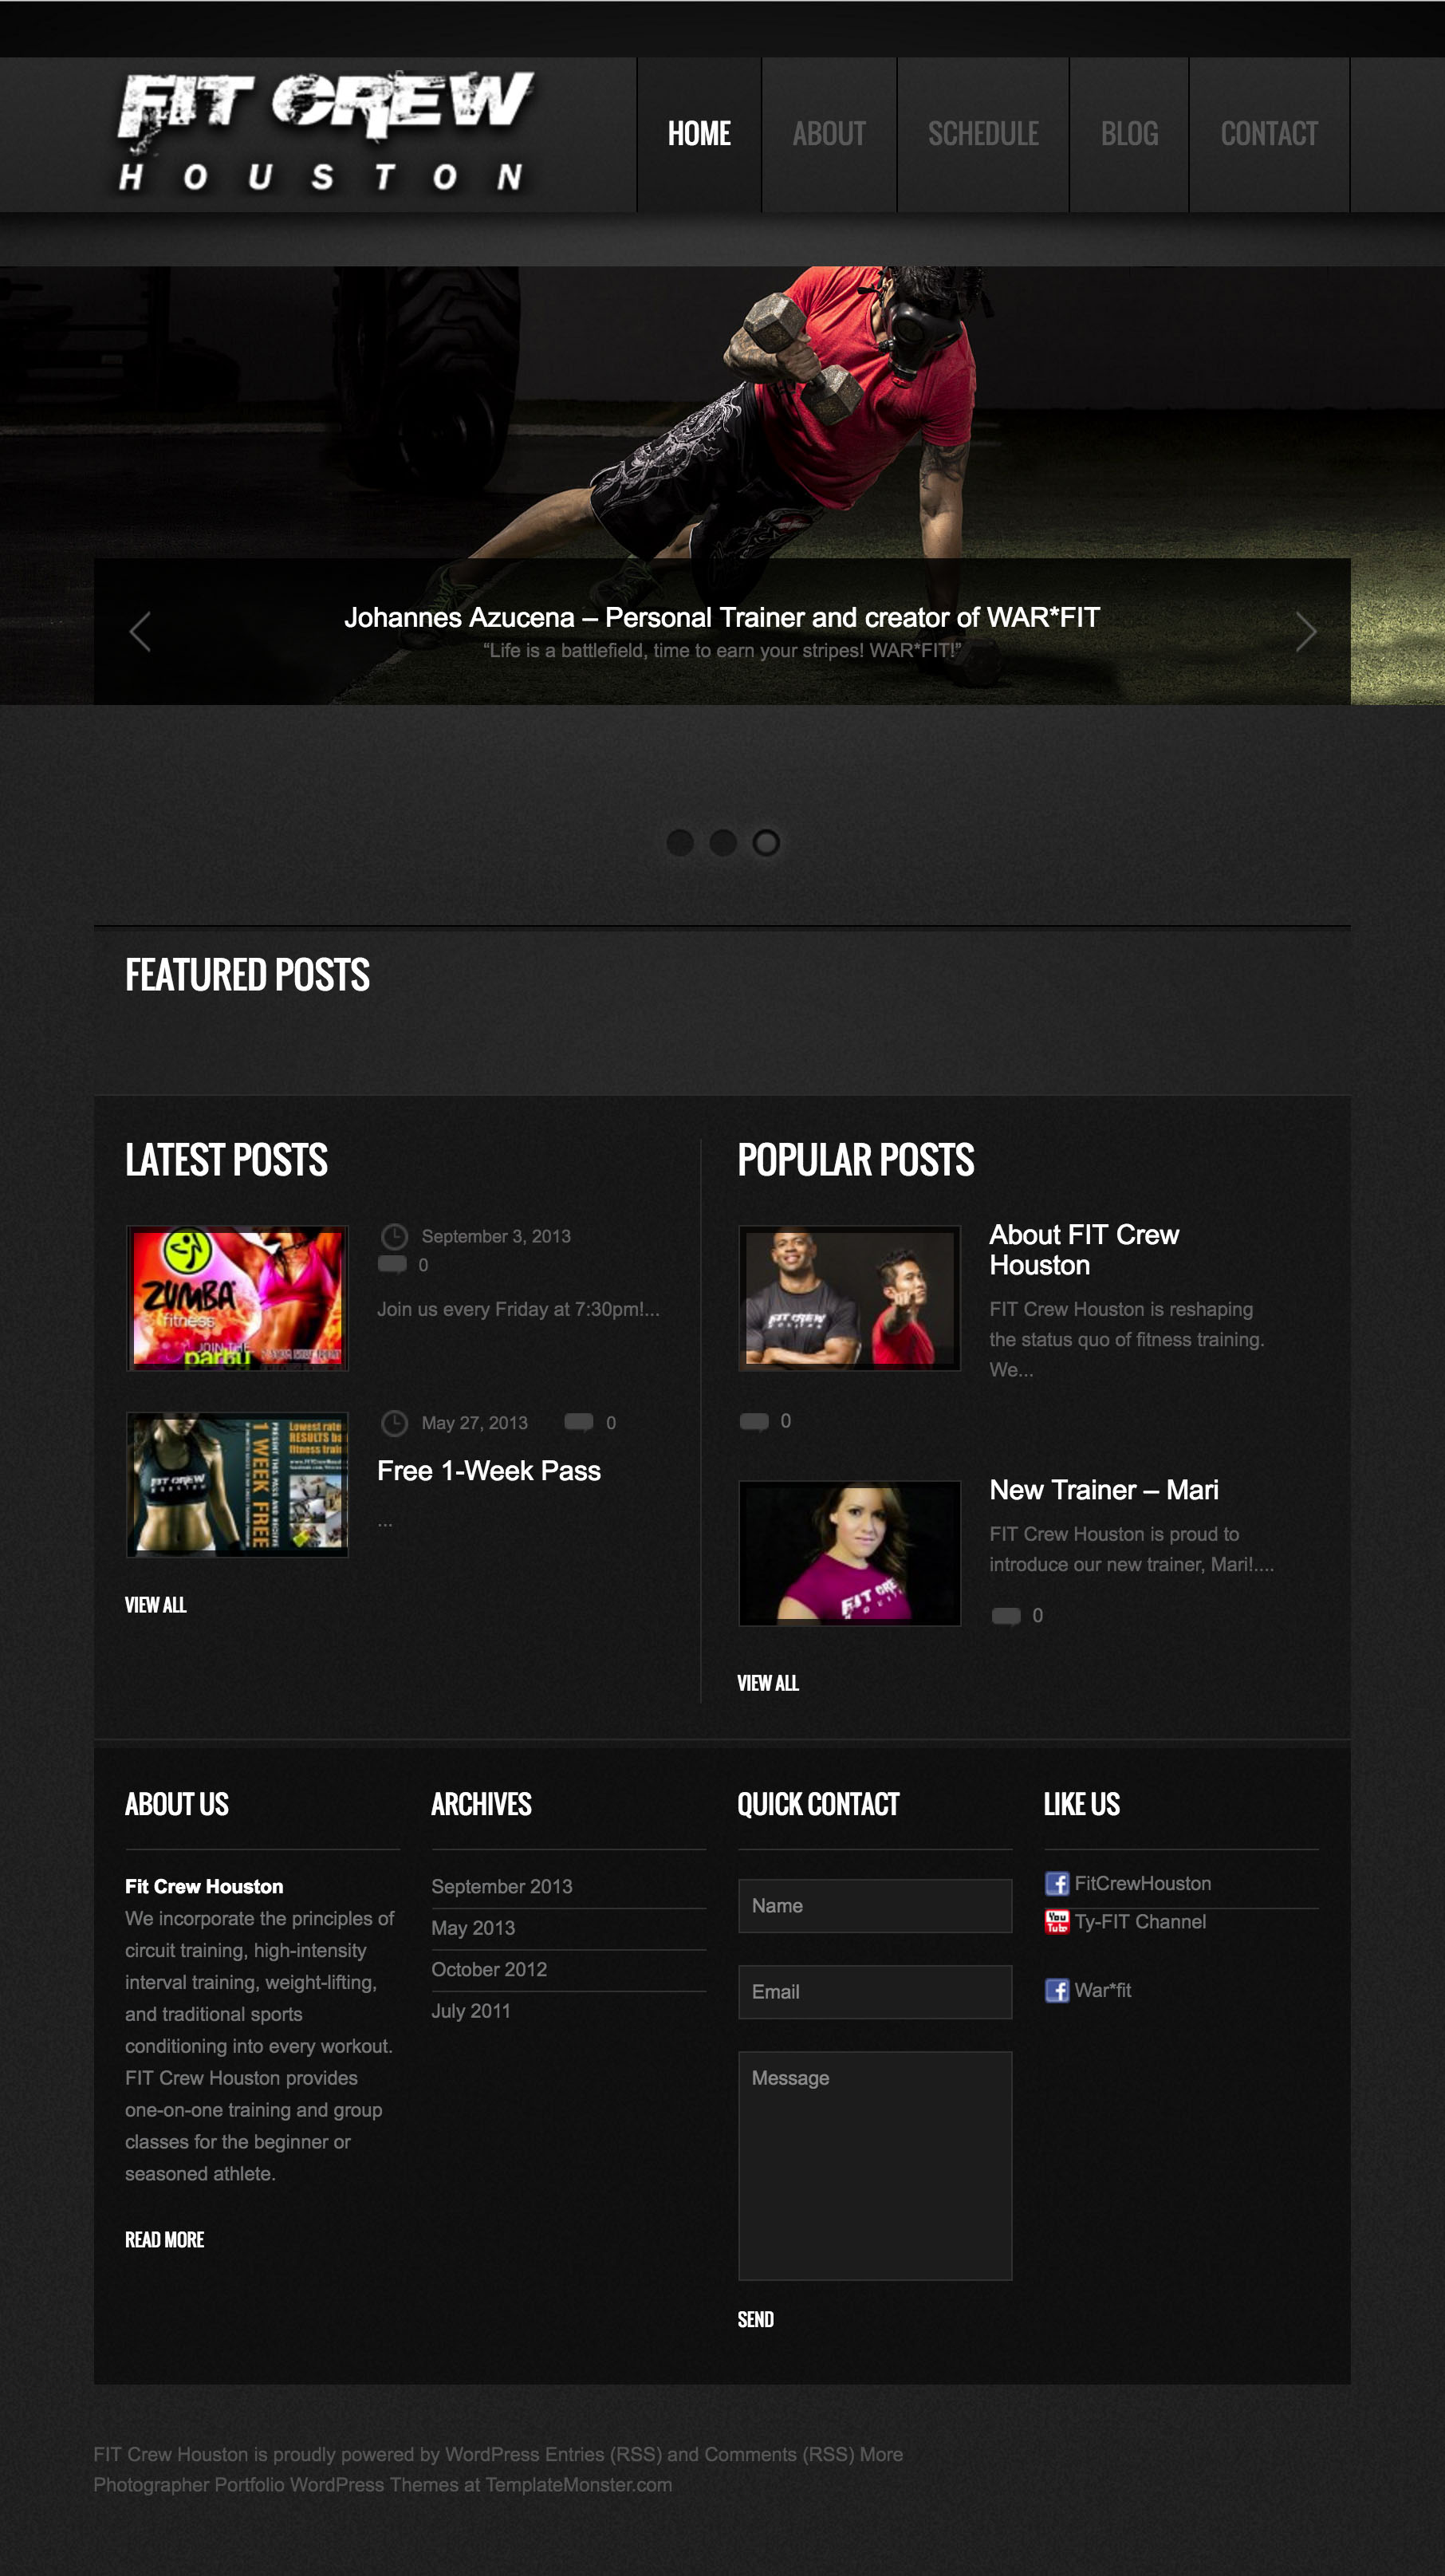Click Join us every Friday excerpt text
This screenshot has height=2576, width=1445.
(x=518, y=1309)
